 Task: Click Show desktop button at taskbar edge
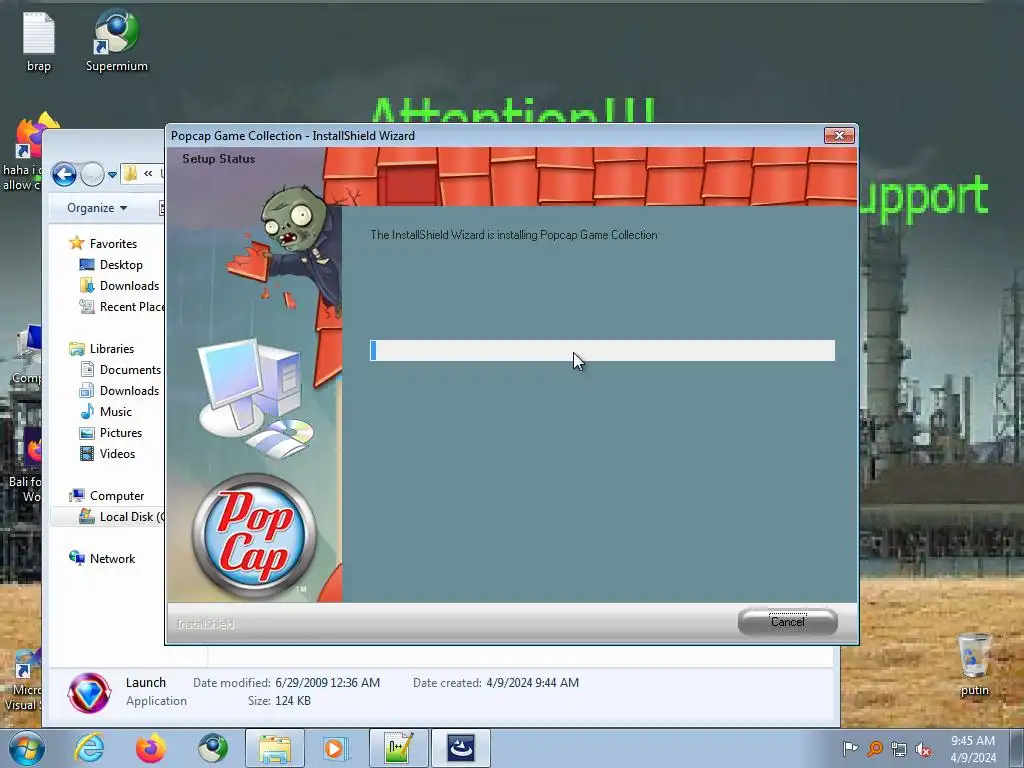point(1018,748)
